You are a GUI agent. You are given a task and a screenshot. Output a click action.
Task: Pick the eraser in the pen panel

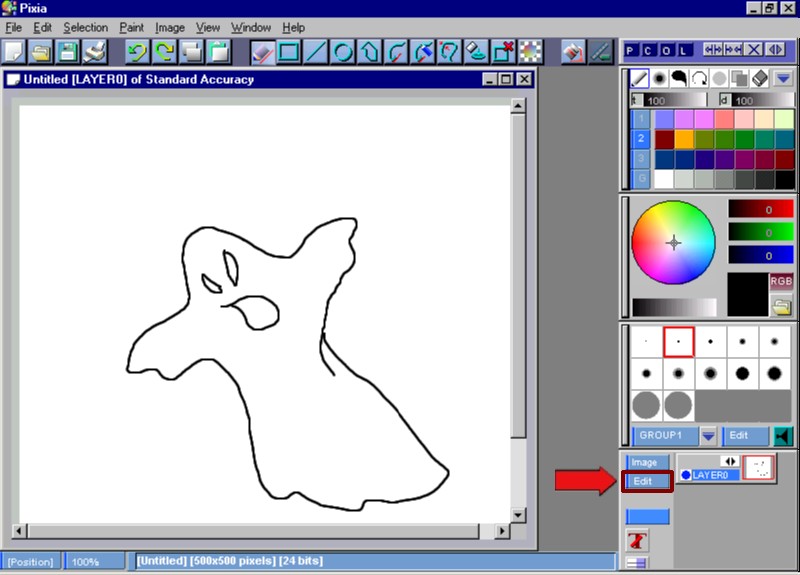point(758,78)
